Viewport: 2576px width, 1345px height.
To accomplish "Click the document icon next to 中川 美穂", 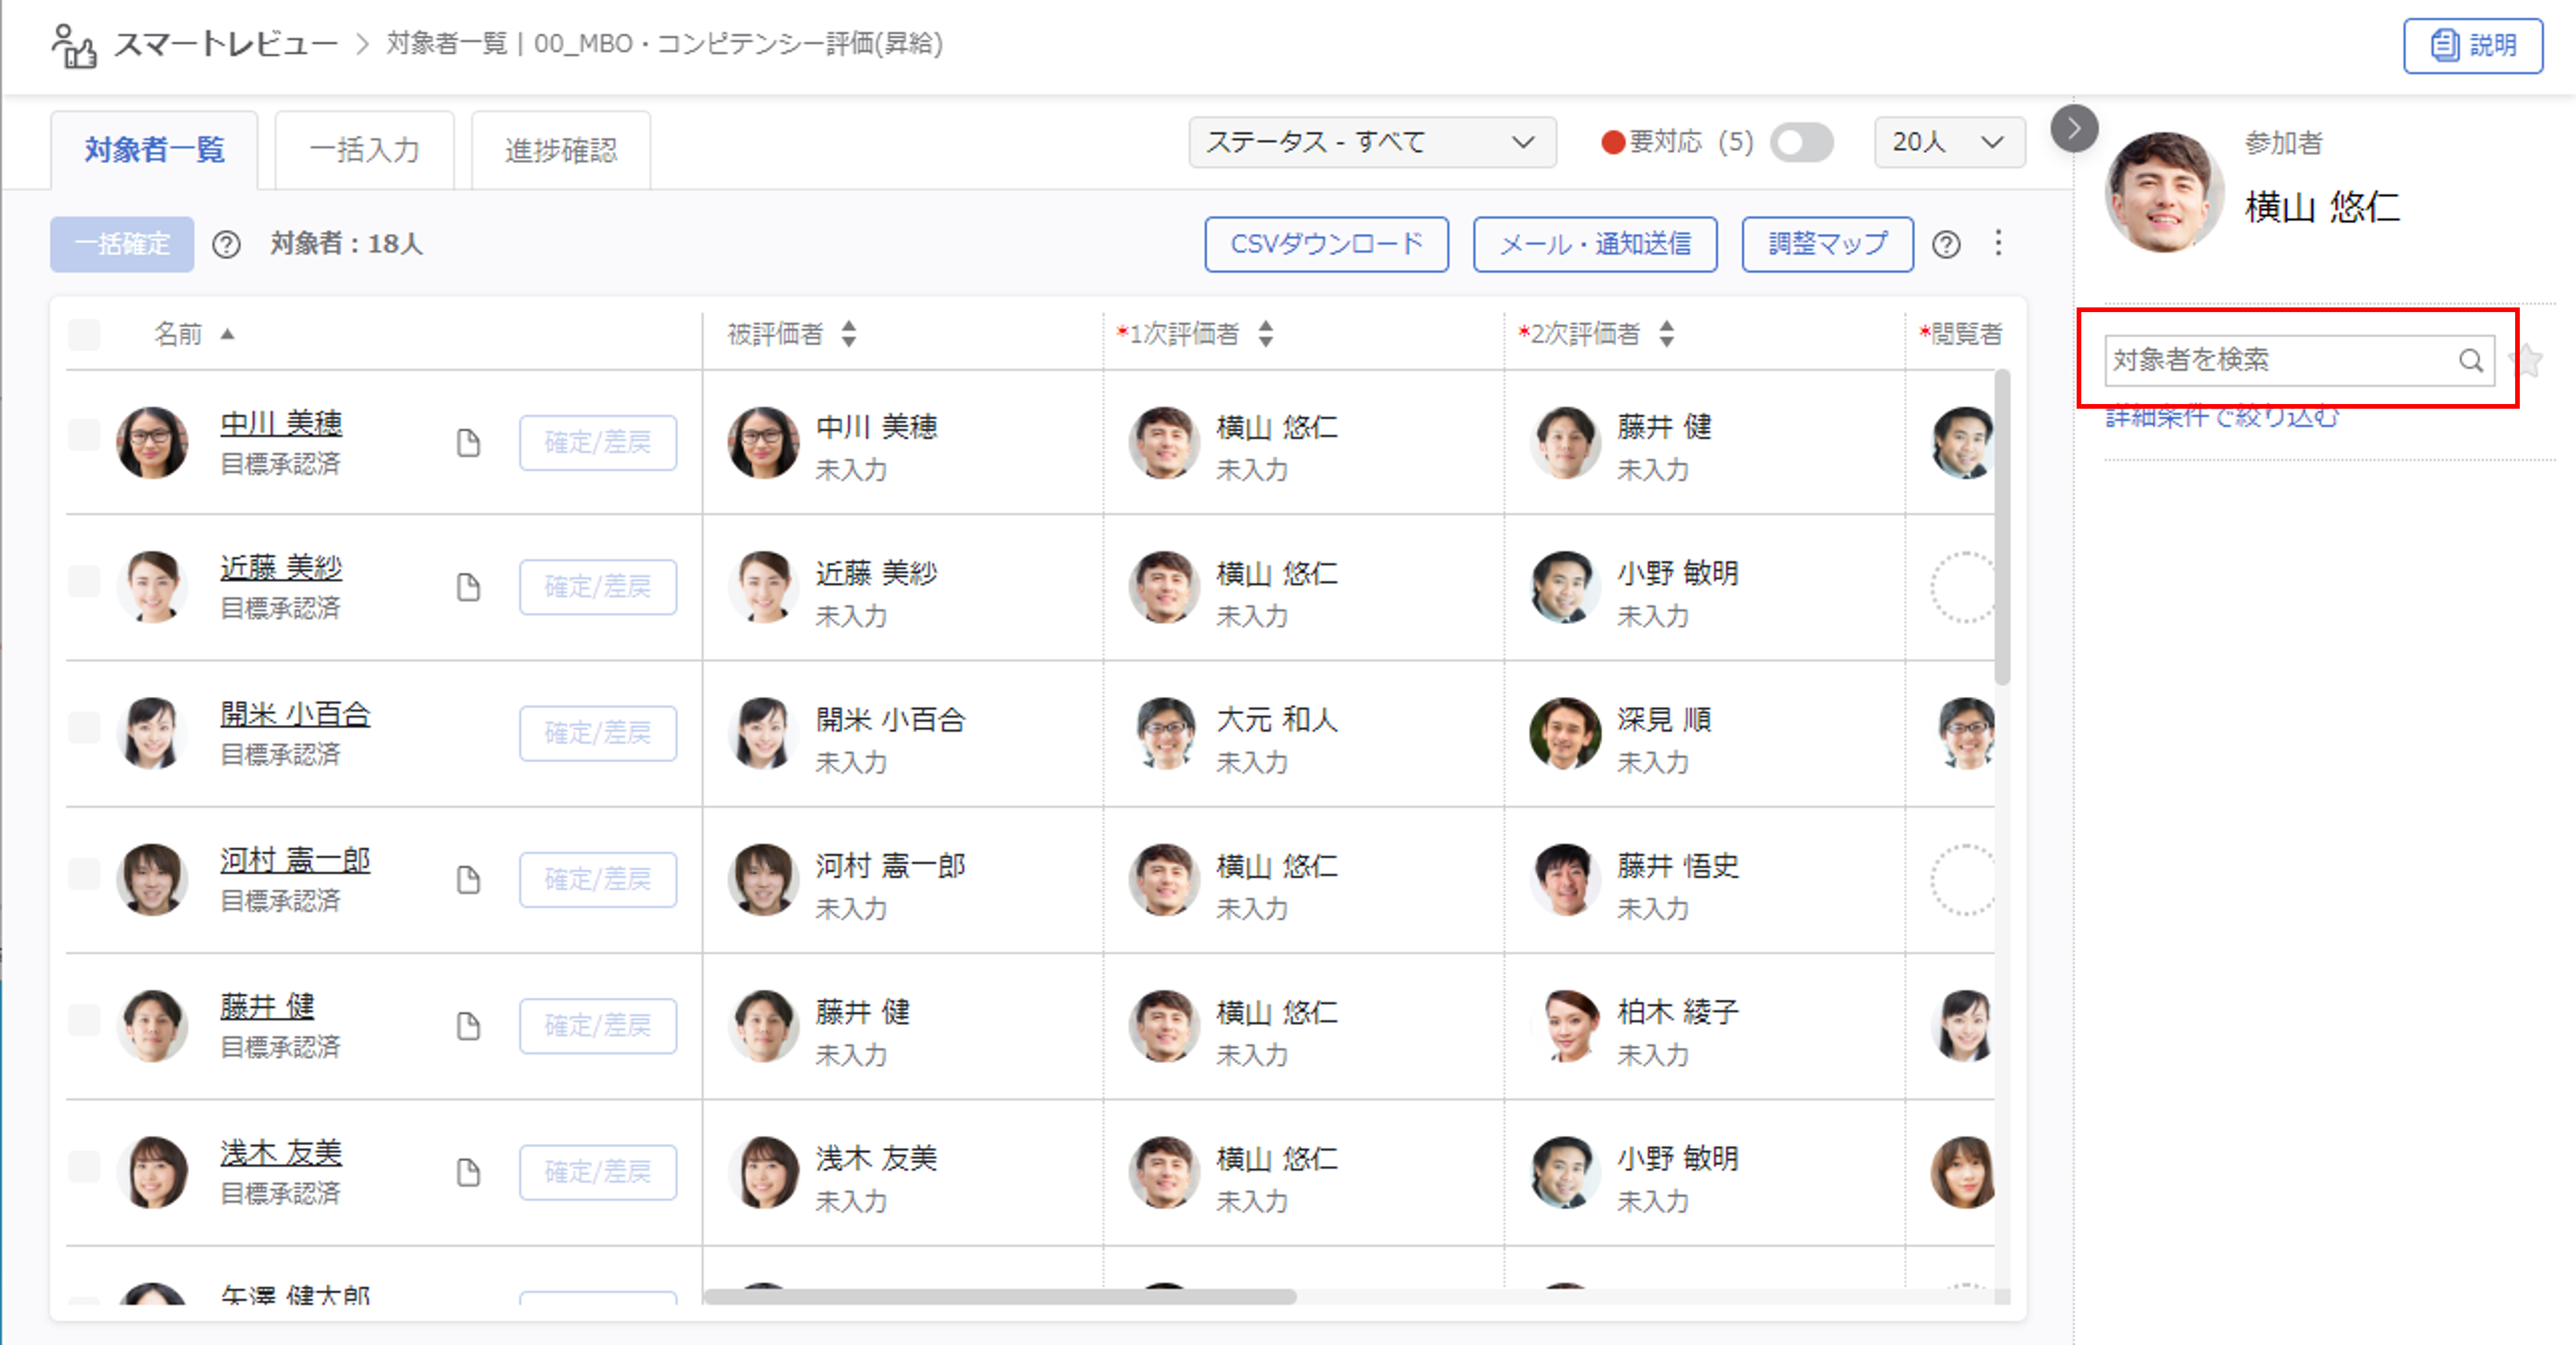I will point(468,442).
